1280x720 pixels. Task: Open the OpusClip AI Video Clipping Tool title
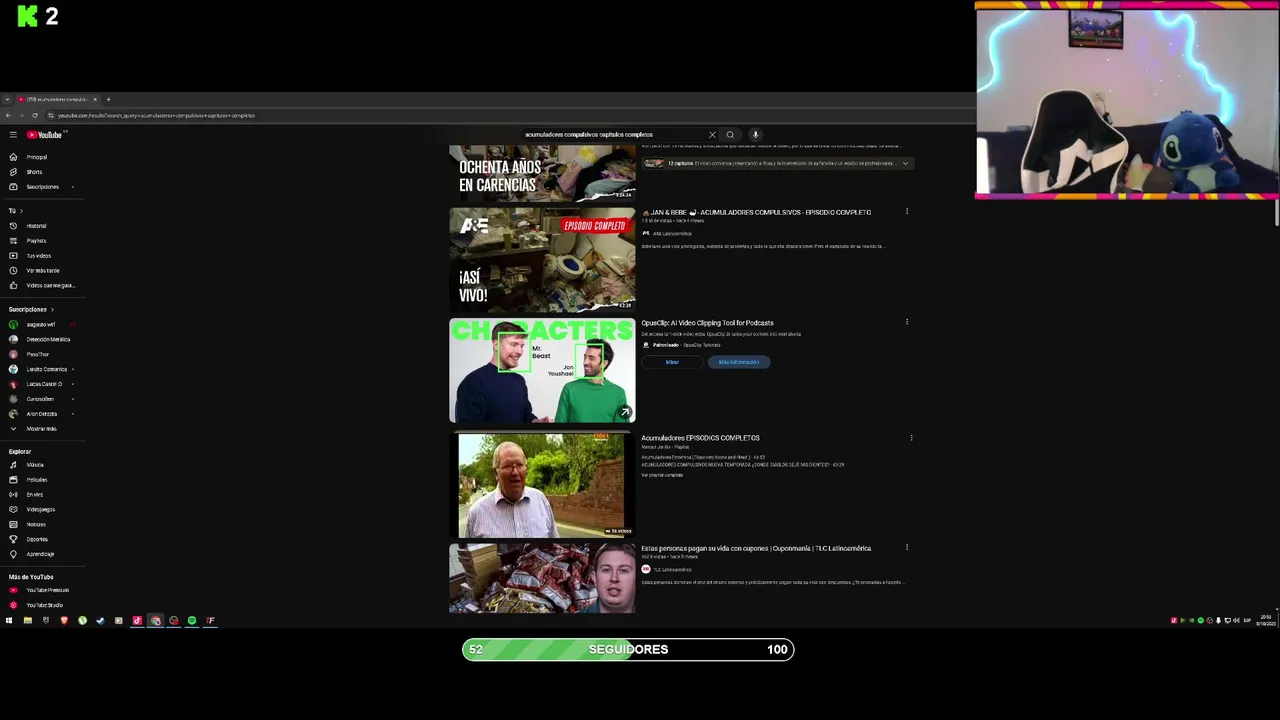[x=707, y=323]
